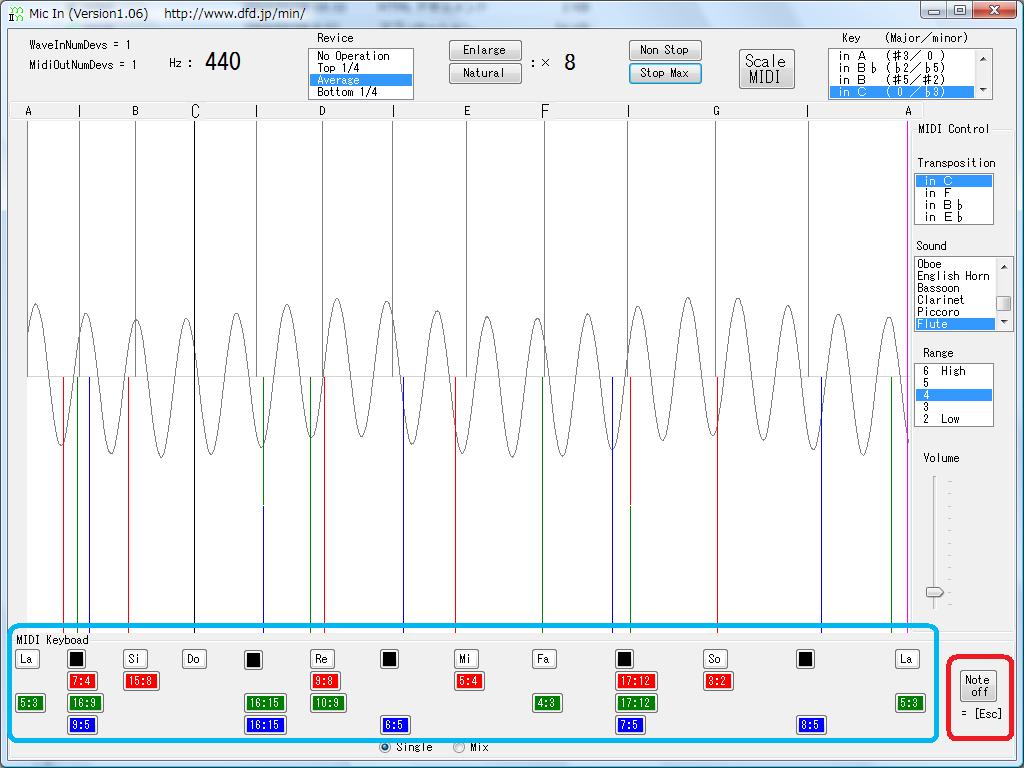Select Bassoon in the Sound list
This screenshot has height=768, width=1024.
(955, 288)
